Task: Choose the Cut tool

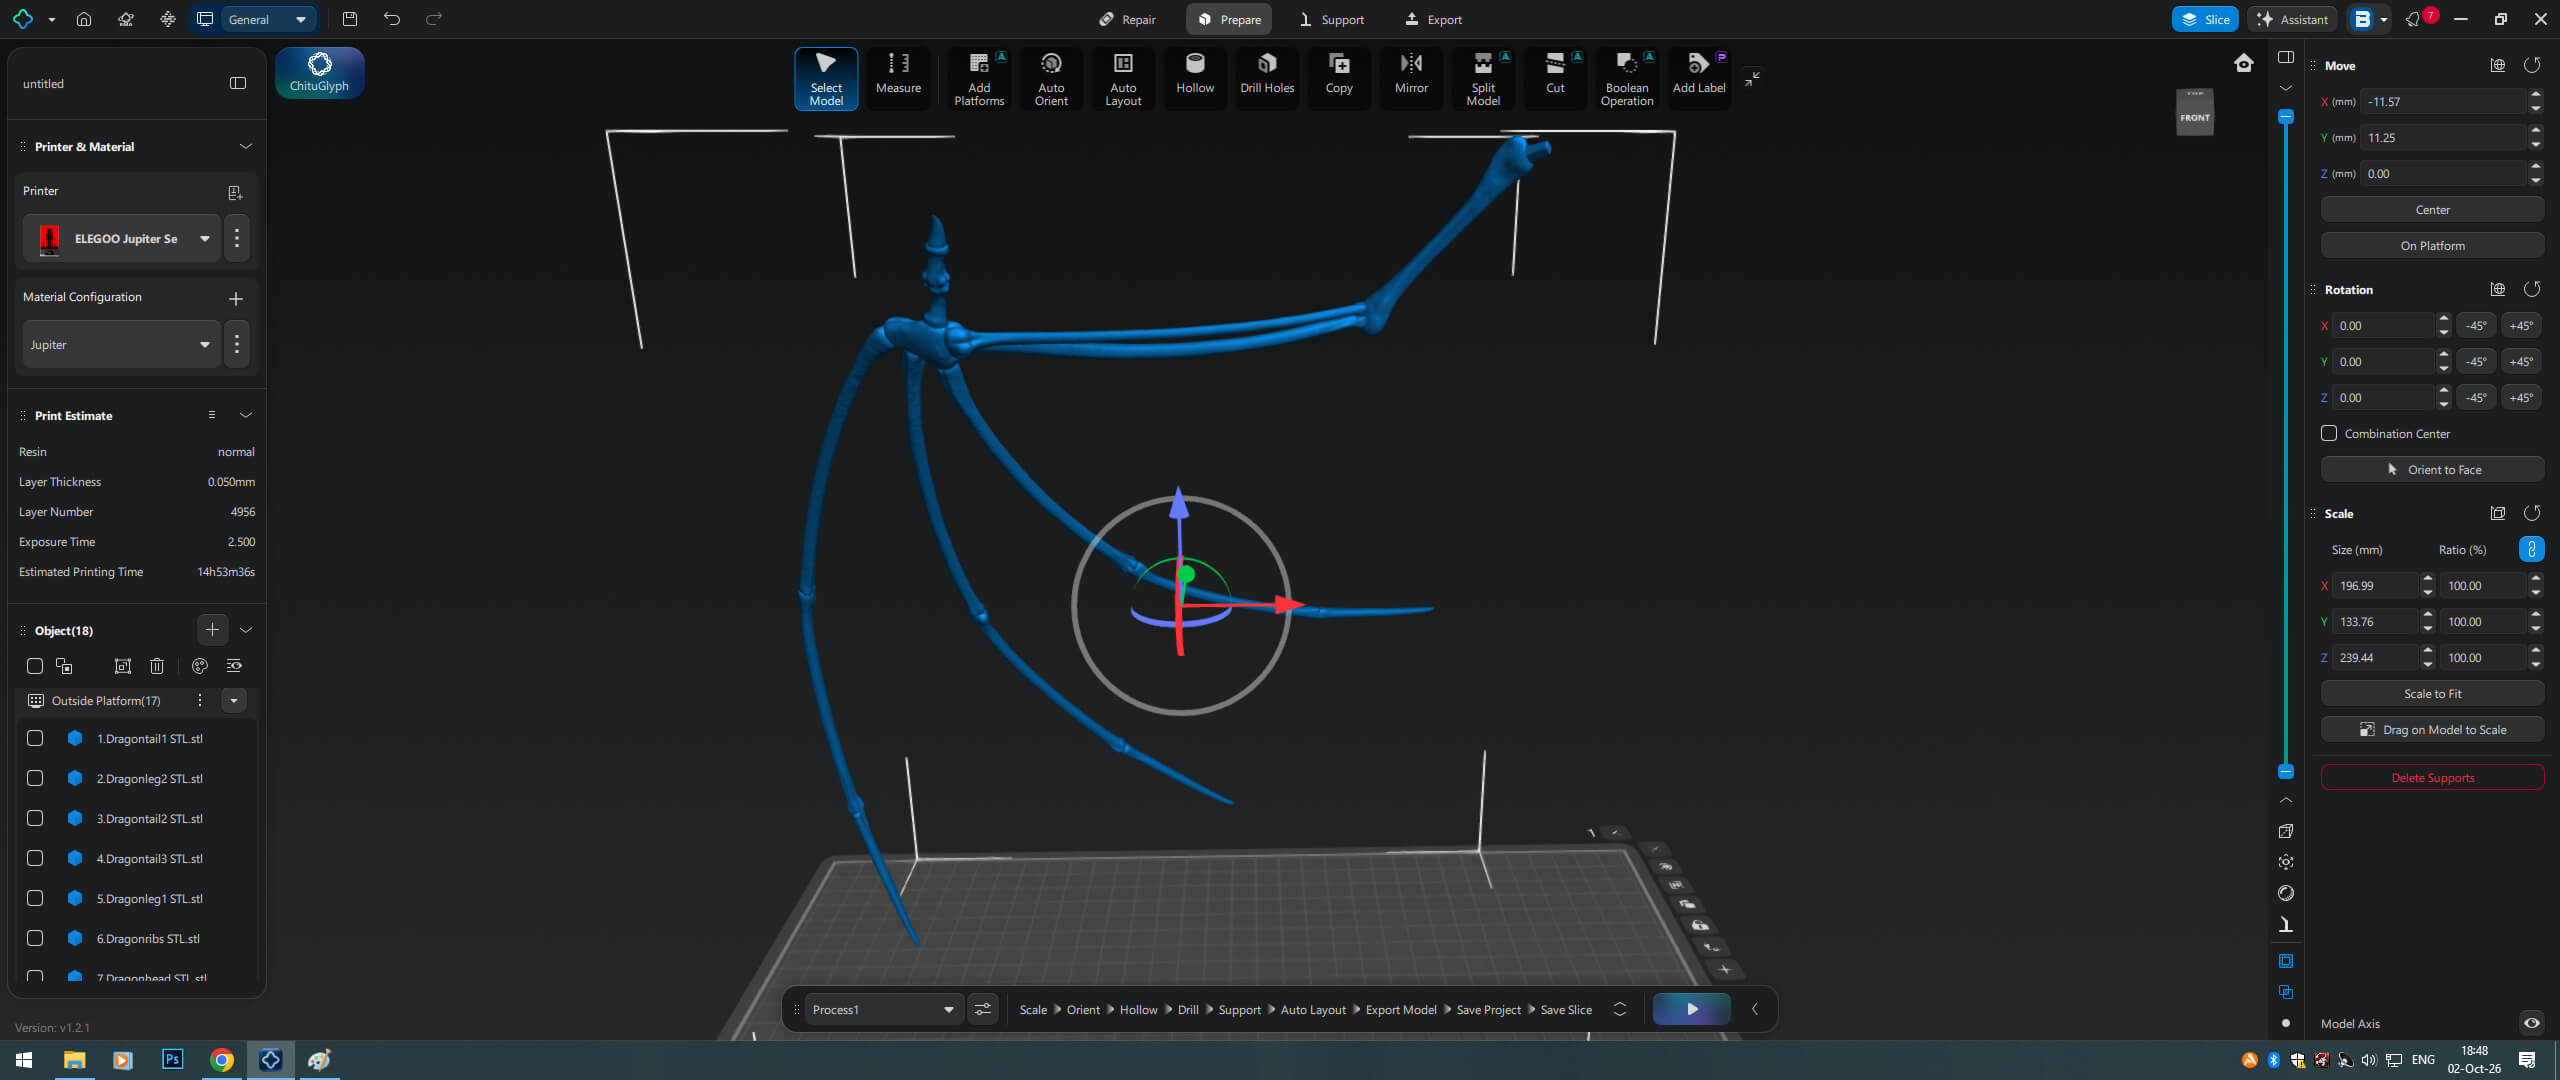Action: coord(1555,77)
